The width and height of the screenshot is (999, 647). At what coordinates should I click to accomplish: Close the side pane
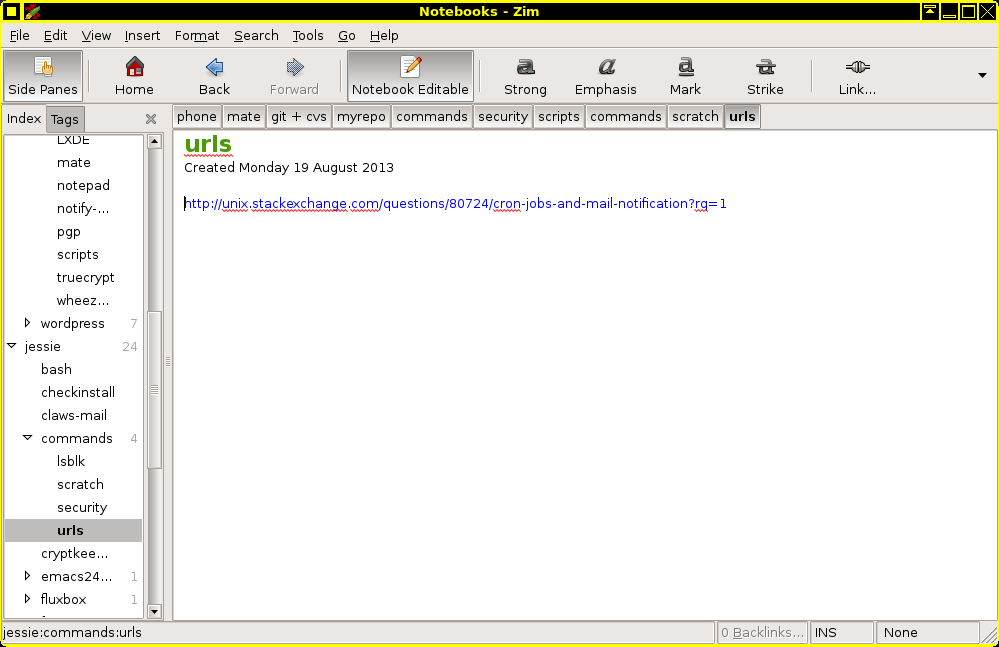(x=151, y=119)
